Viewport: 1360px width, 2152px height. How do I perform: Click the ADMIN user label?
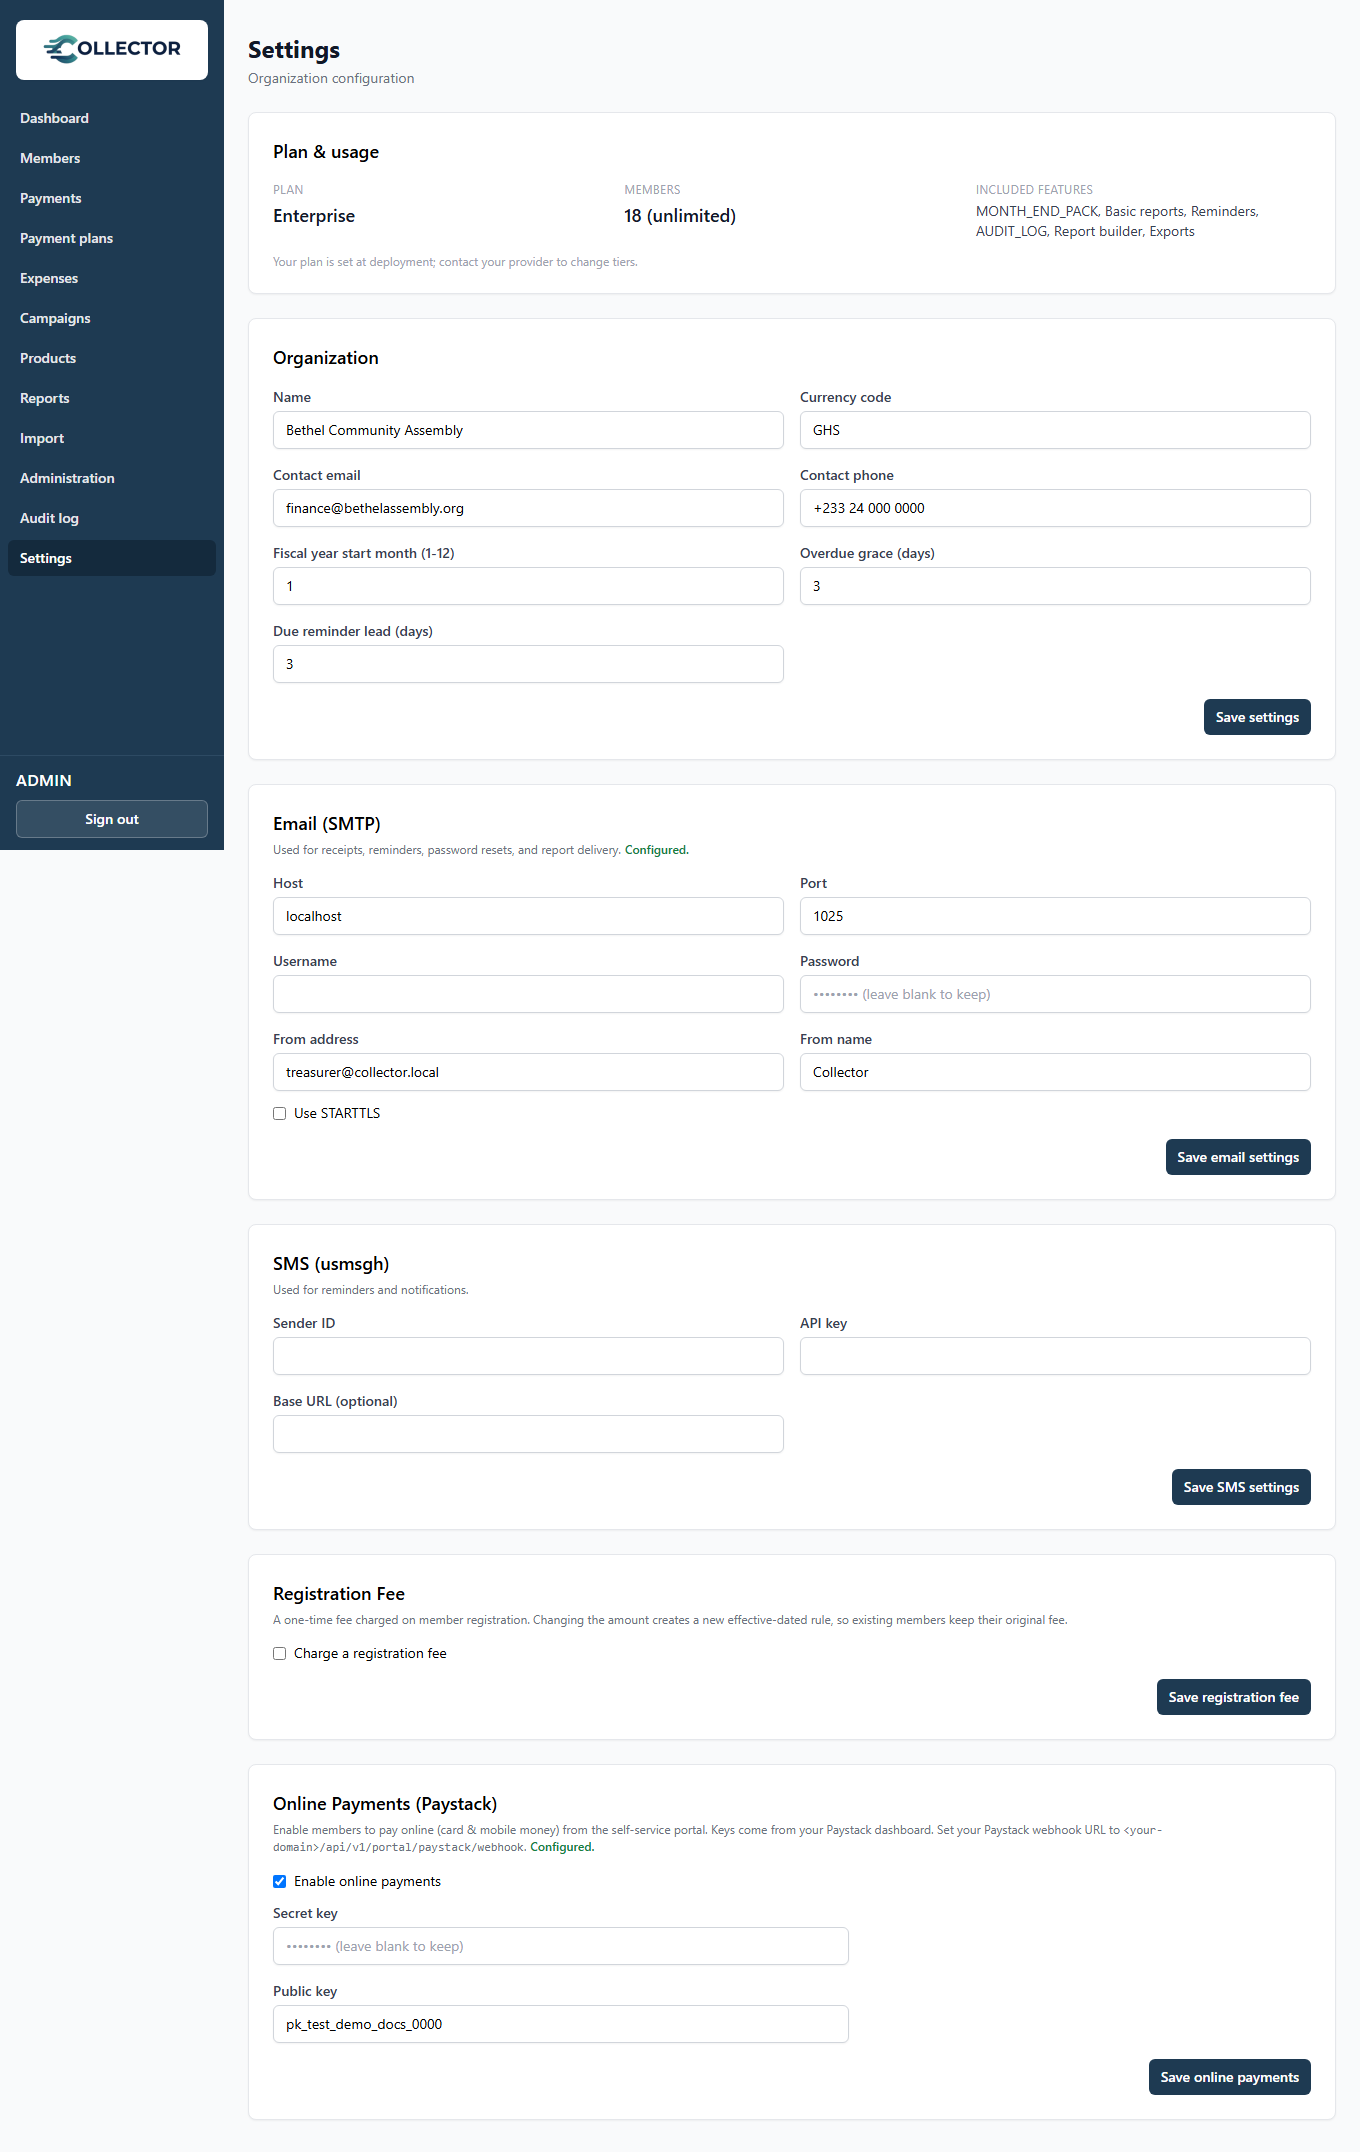[x=44, y=780]
